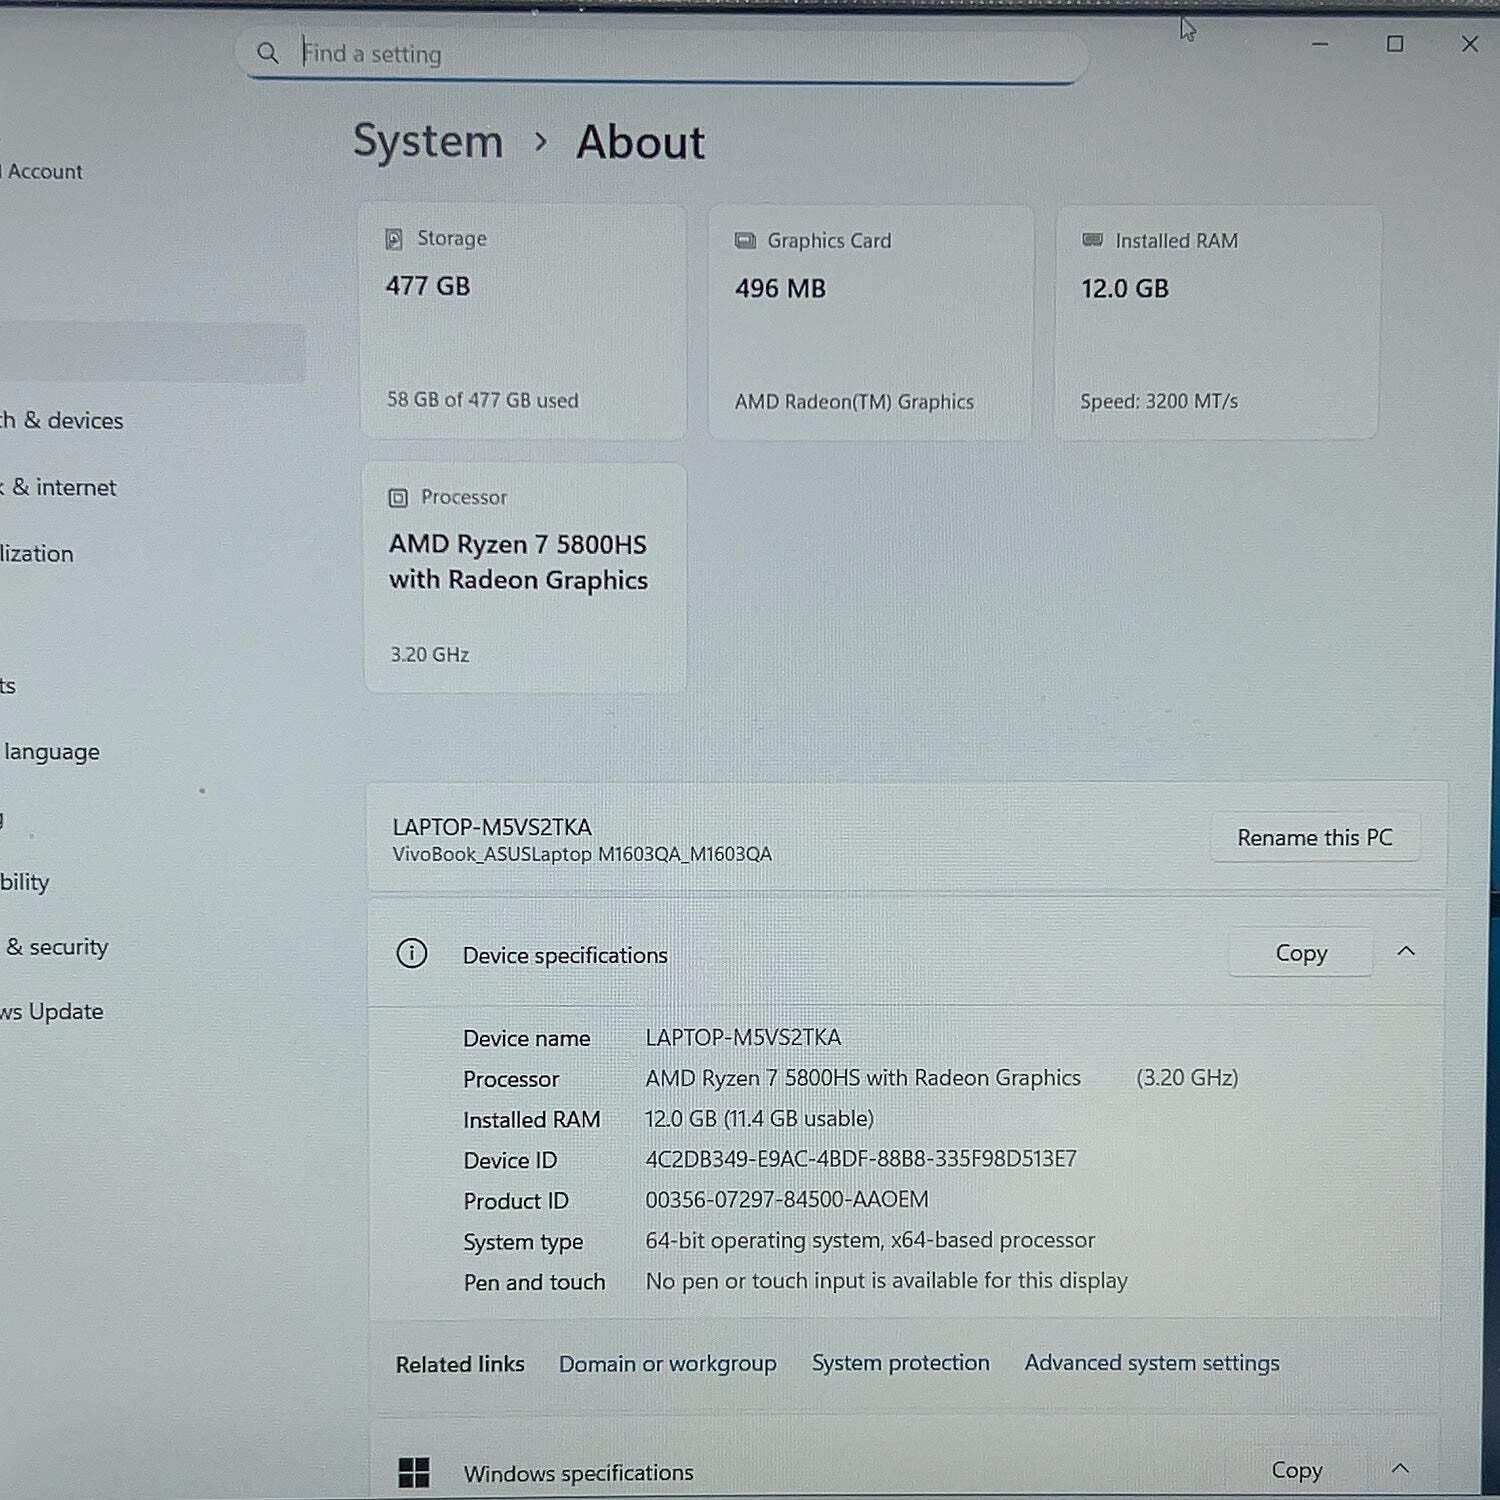Click the 'No pen or touch input' value
The image size is (1500, 1500).
click(x=886, y=1281)
